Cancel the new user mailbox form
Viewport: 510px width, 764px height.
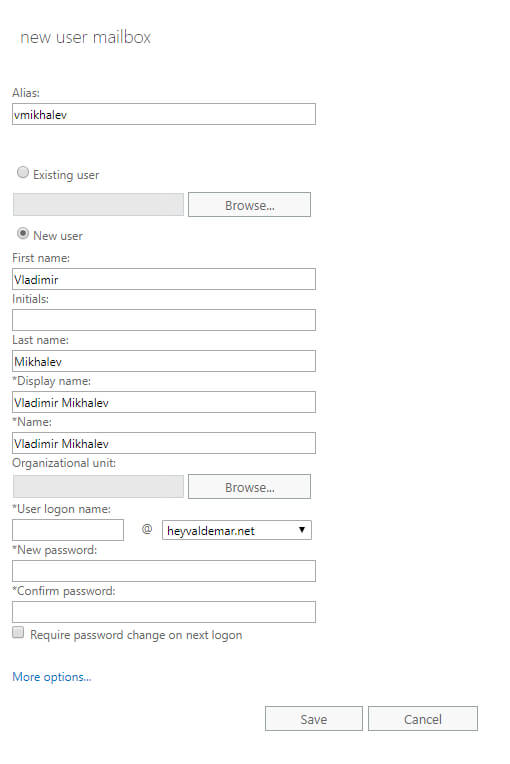pyautogui.click(x=423, y=719)
